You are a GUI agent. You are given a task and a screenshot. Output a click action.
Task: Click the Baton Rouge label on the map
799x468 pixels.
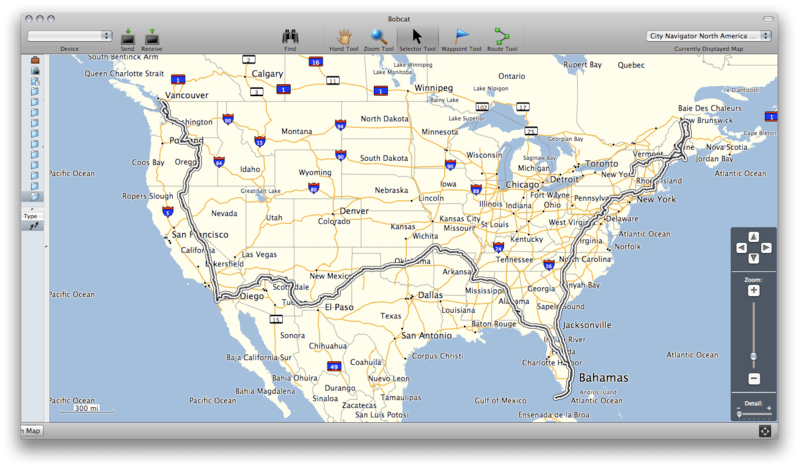point(494,324)
